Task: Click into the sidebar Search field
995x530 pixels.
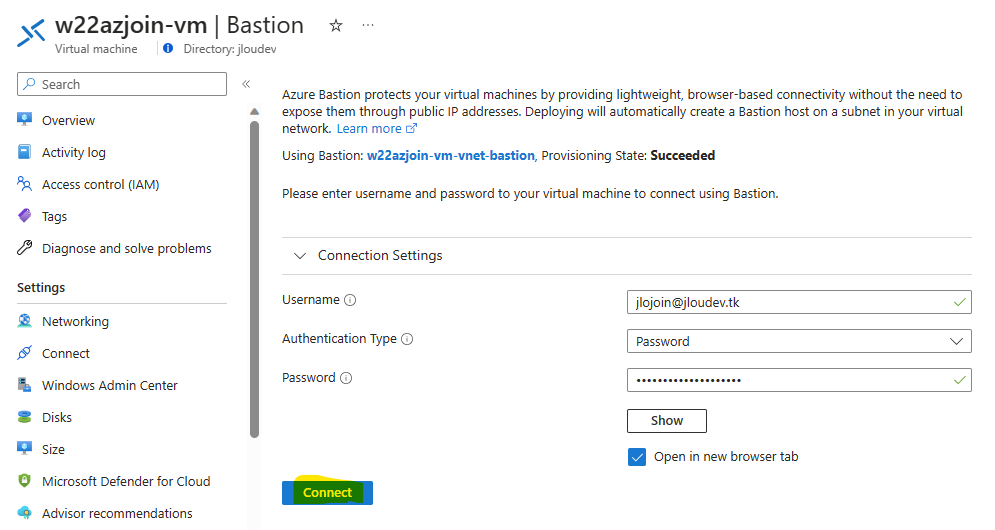Action: [x=122, y=84]
